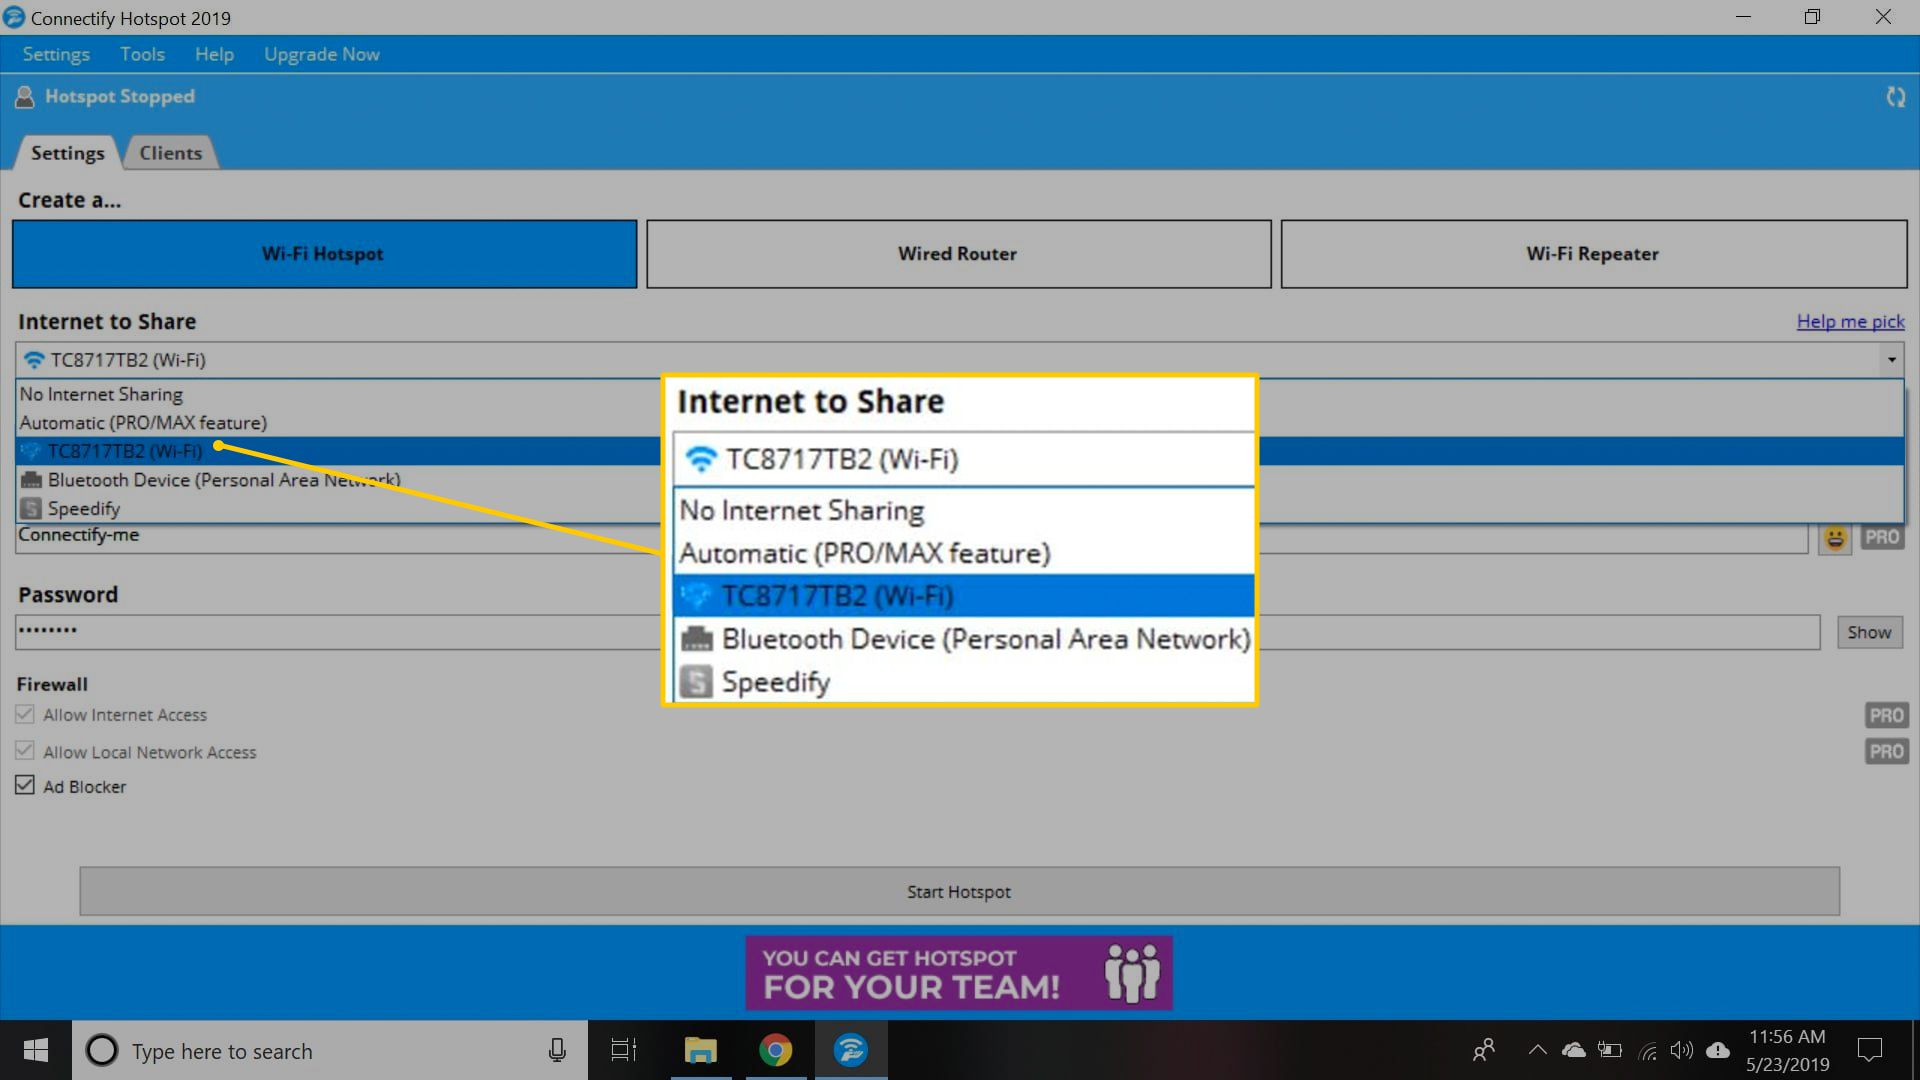Toggle the Allow Internet Access checkbox

tap(25, 715)
